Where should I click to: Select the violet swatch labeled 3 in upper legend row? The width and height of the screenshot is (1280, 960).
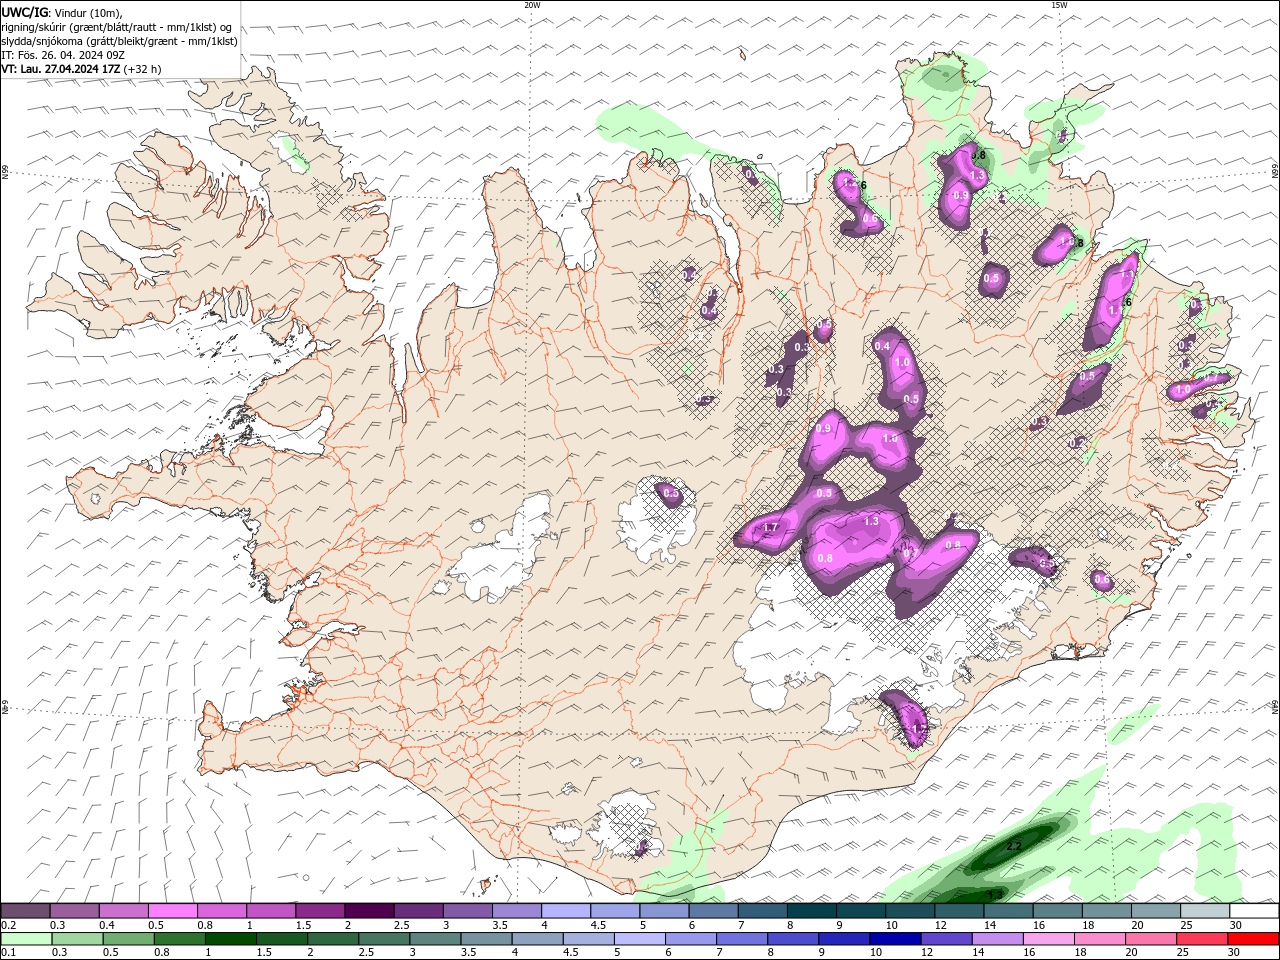coord(468,911)
